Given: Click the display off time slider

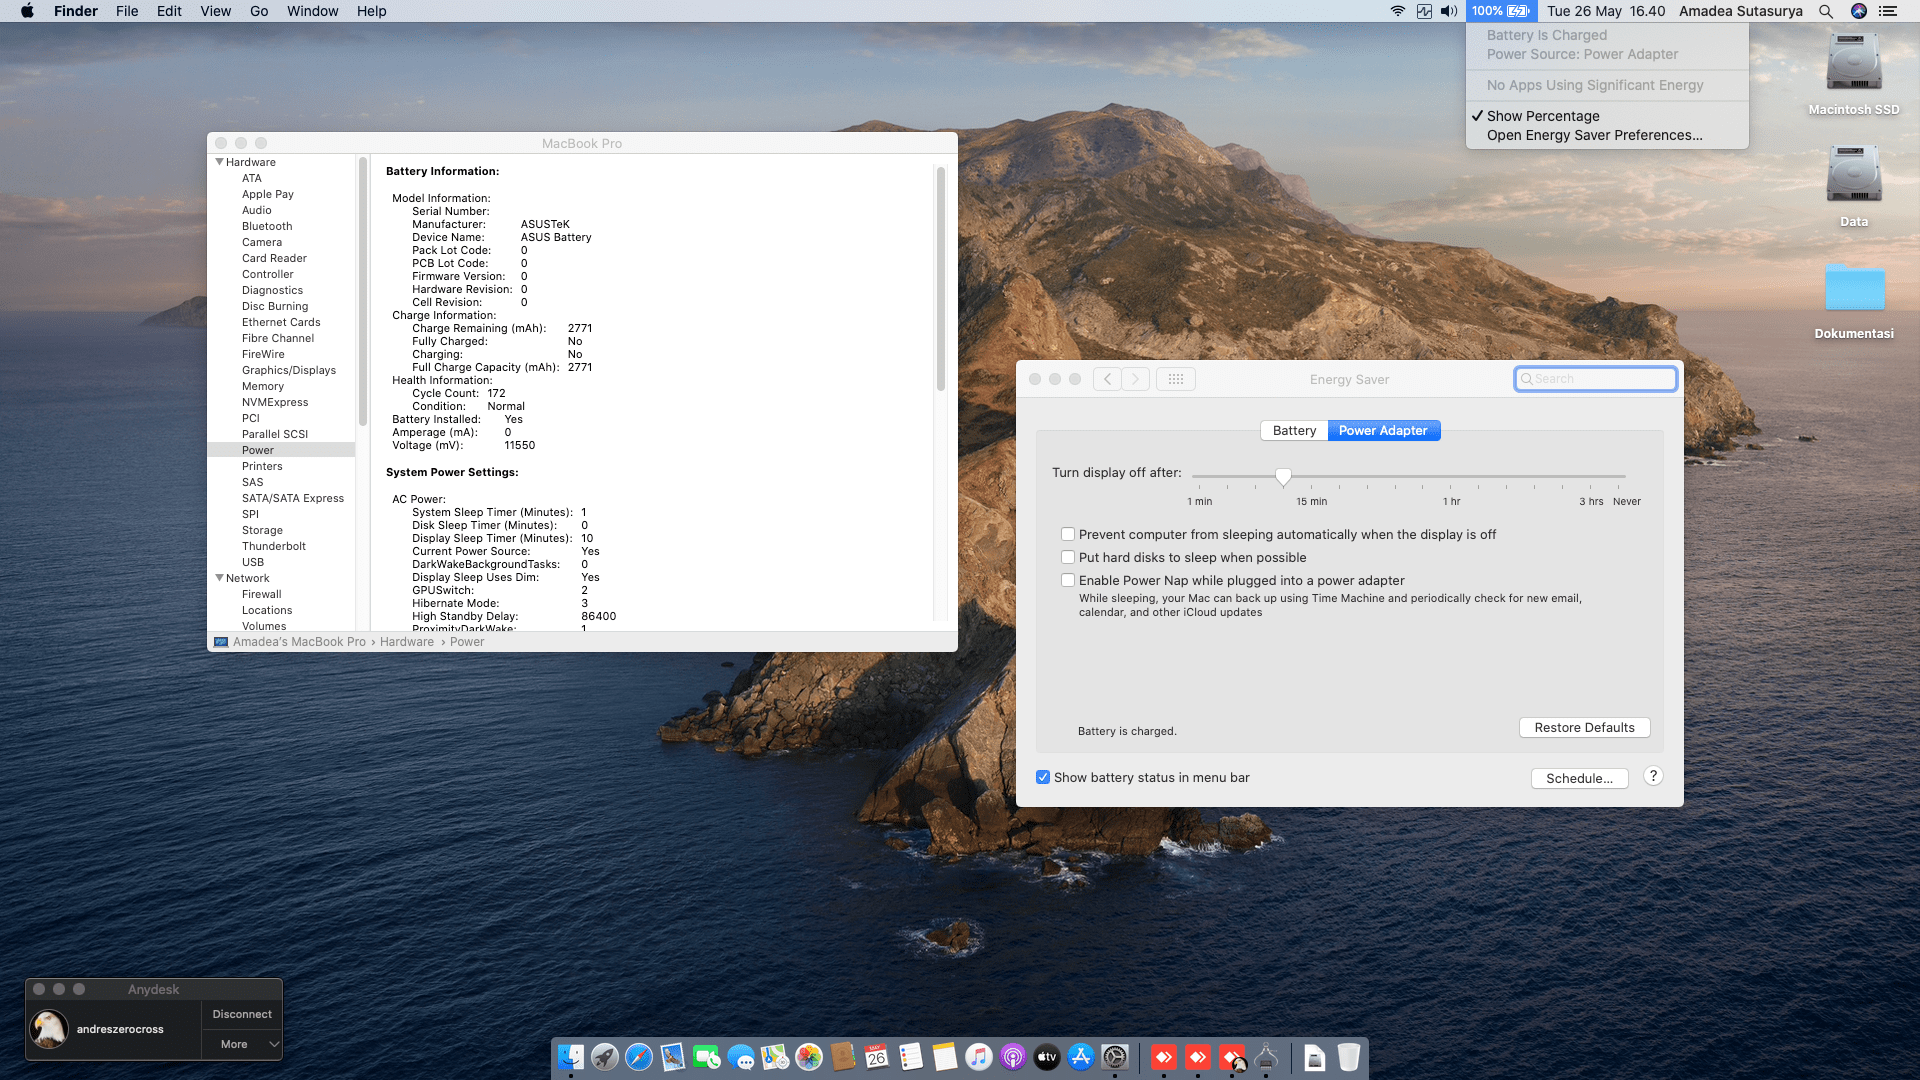Looking at the screenshot, I should click(1283, 476).
